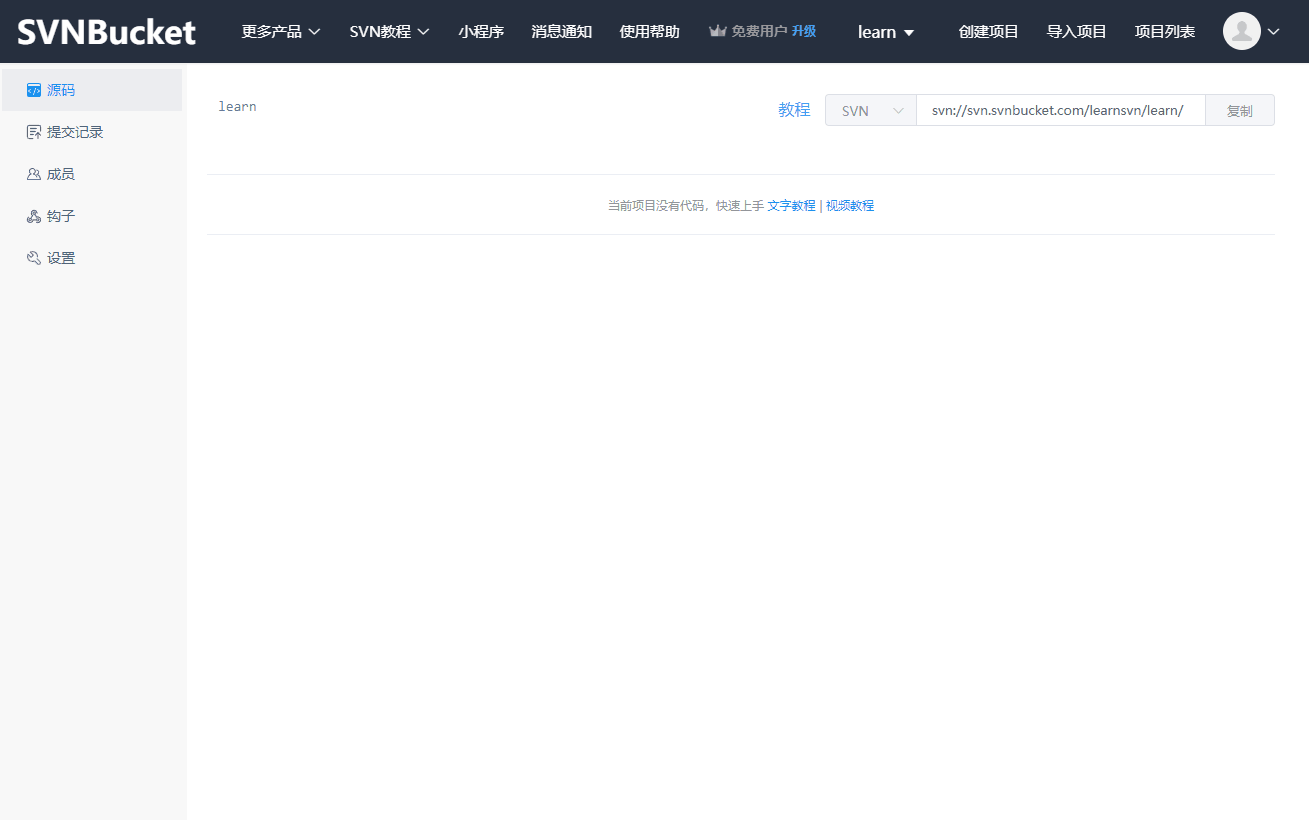Click the 升级 upgrade link
Image resolution: width=1309 pixels, height=820 pixels.
coord(804,31)
